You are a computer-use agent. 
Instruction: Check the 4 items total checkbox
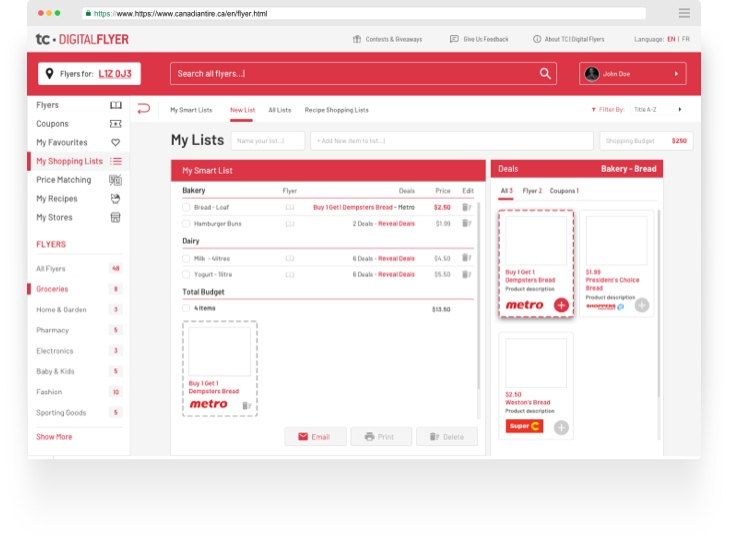point(186,308)
